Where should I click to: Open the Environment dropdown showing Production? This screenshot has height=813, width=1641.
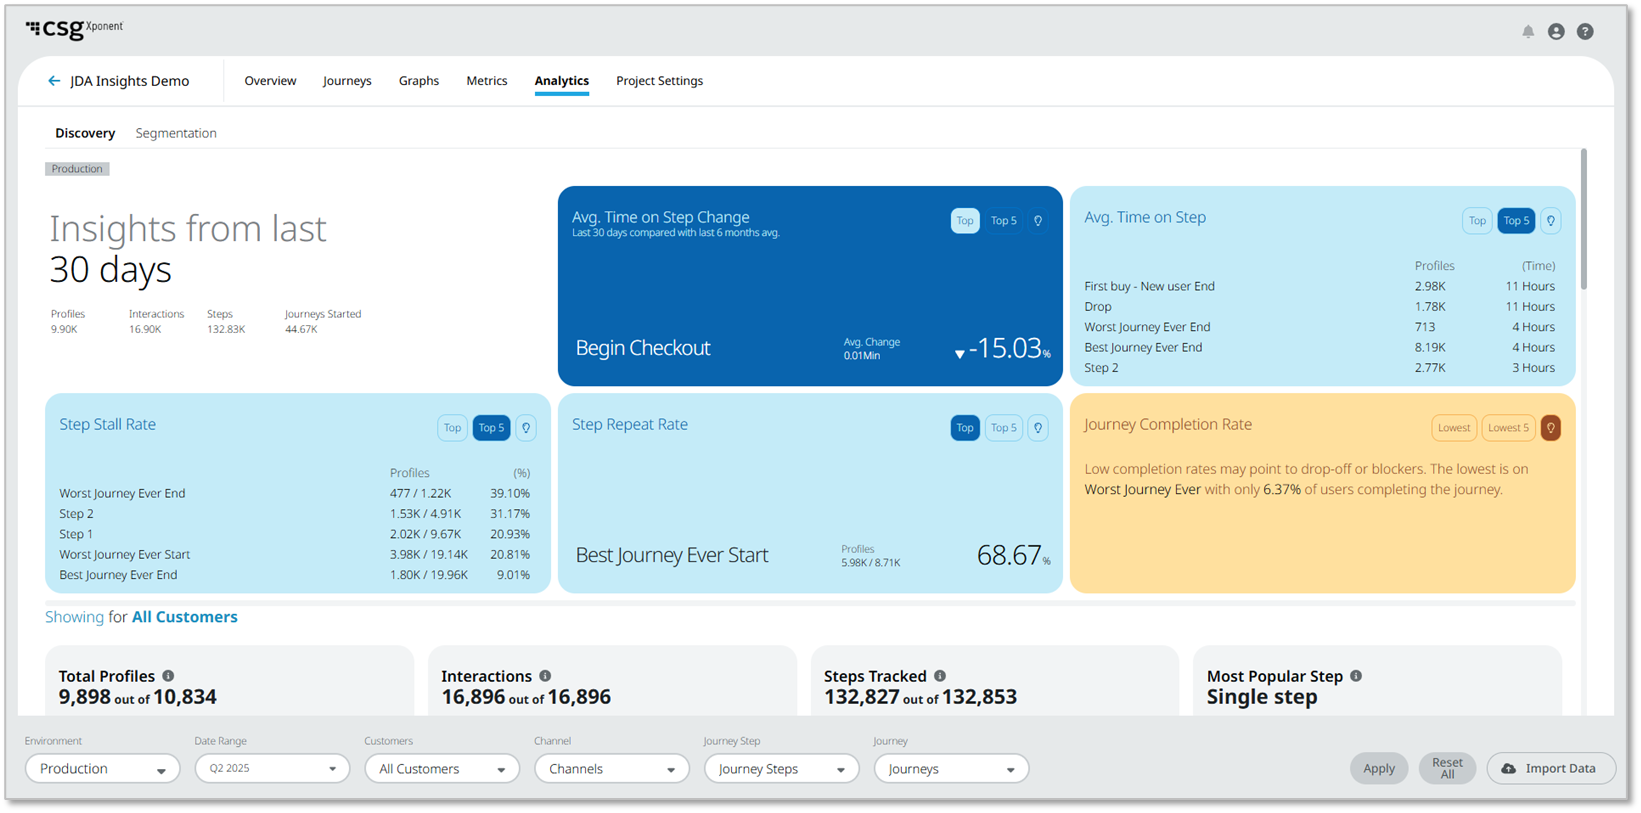pos(102,769)
